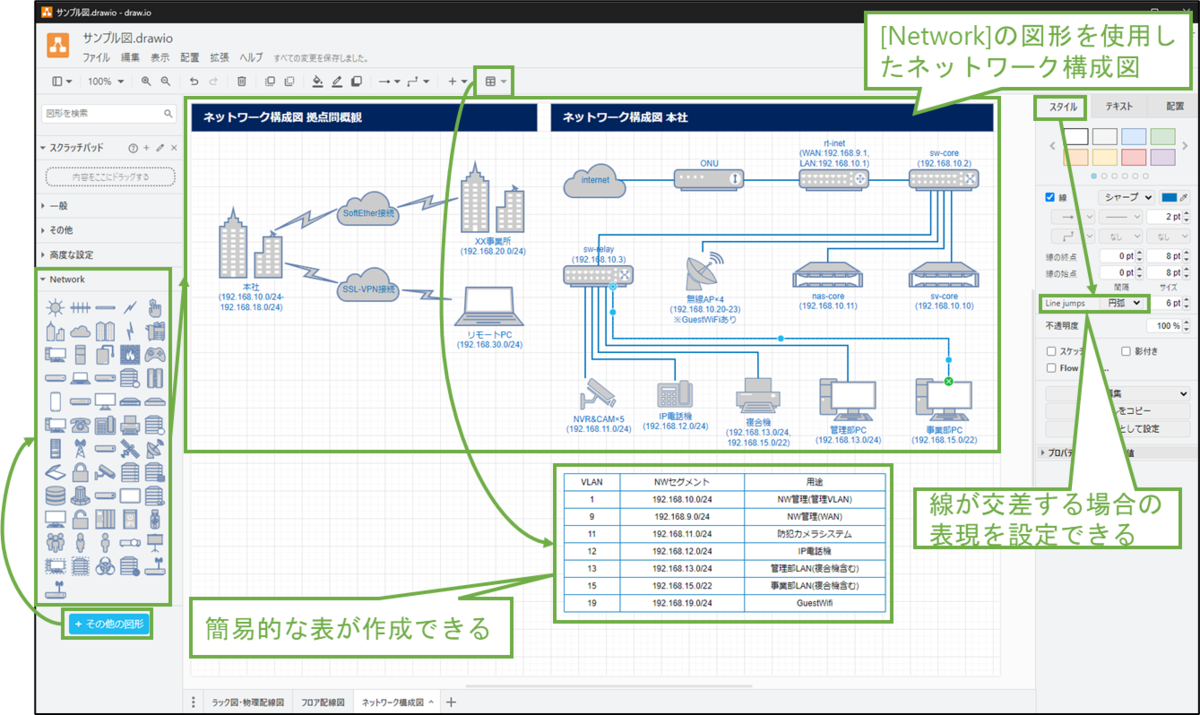
Task: Open the Line jumps 円弧 dropdown
Action: coord(1124,303)
